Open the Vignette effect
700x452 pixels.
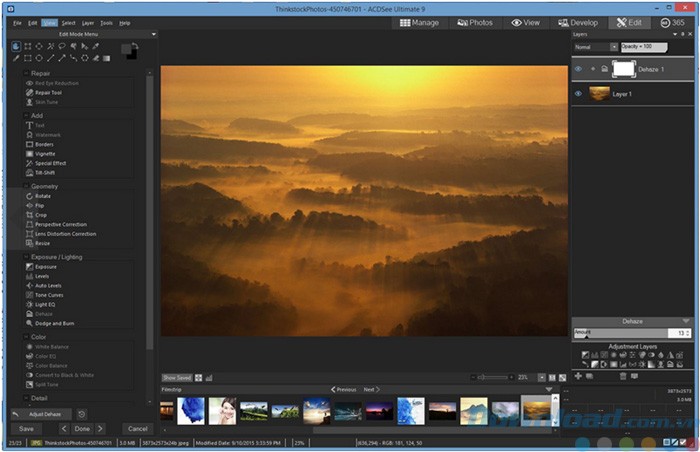point(45,153)
